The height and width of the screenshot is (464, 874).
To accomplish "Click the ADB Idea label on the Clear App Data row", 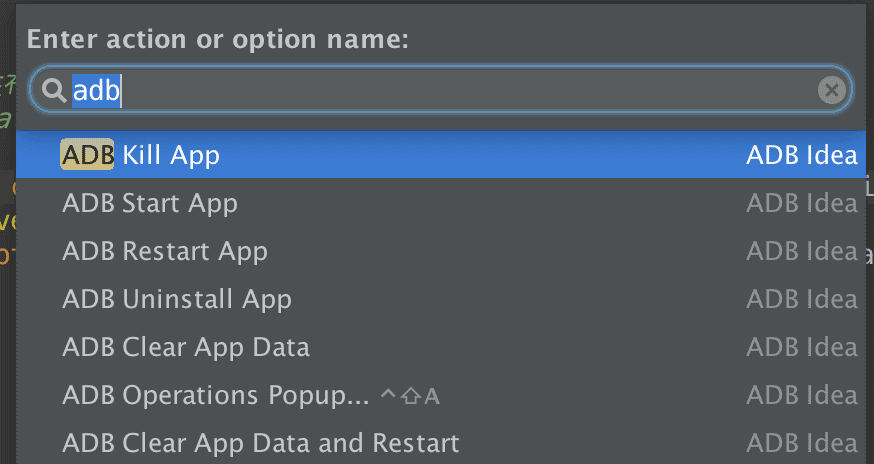I will [801, 347].
